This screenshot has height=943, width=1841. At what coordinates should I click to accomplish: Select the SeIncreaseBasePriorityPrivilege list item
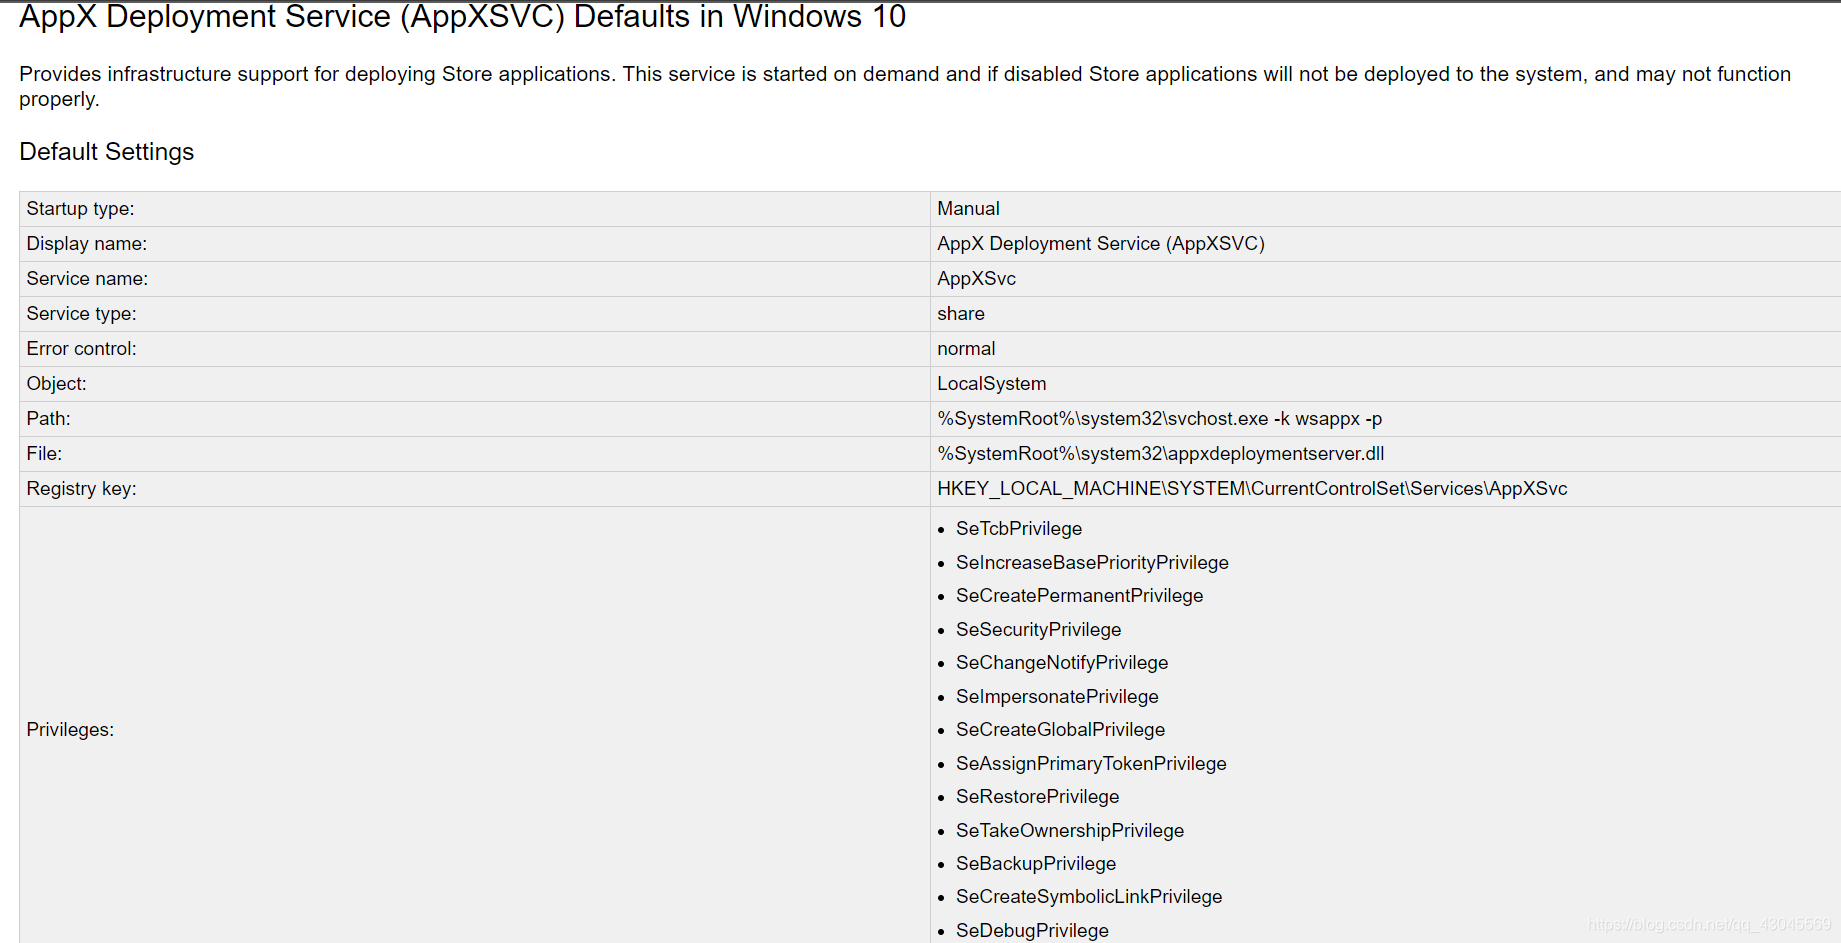[x=1092, y=563]
